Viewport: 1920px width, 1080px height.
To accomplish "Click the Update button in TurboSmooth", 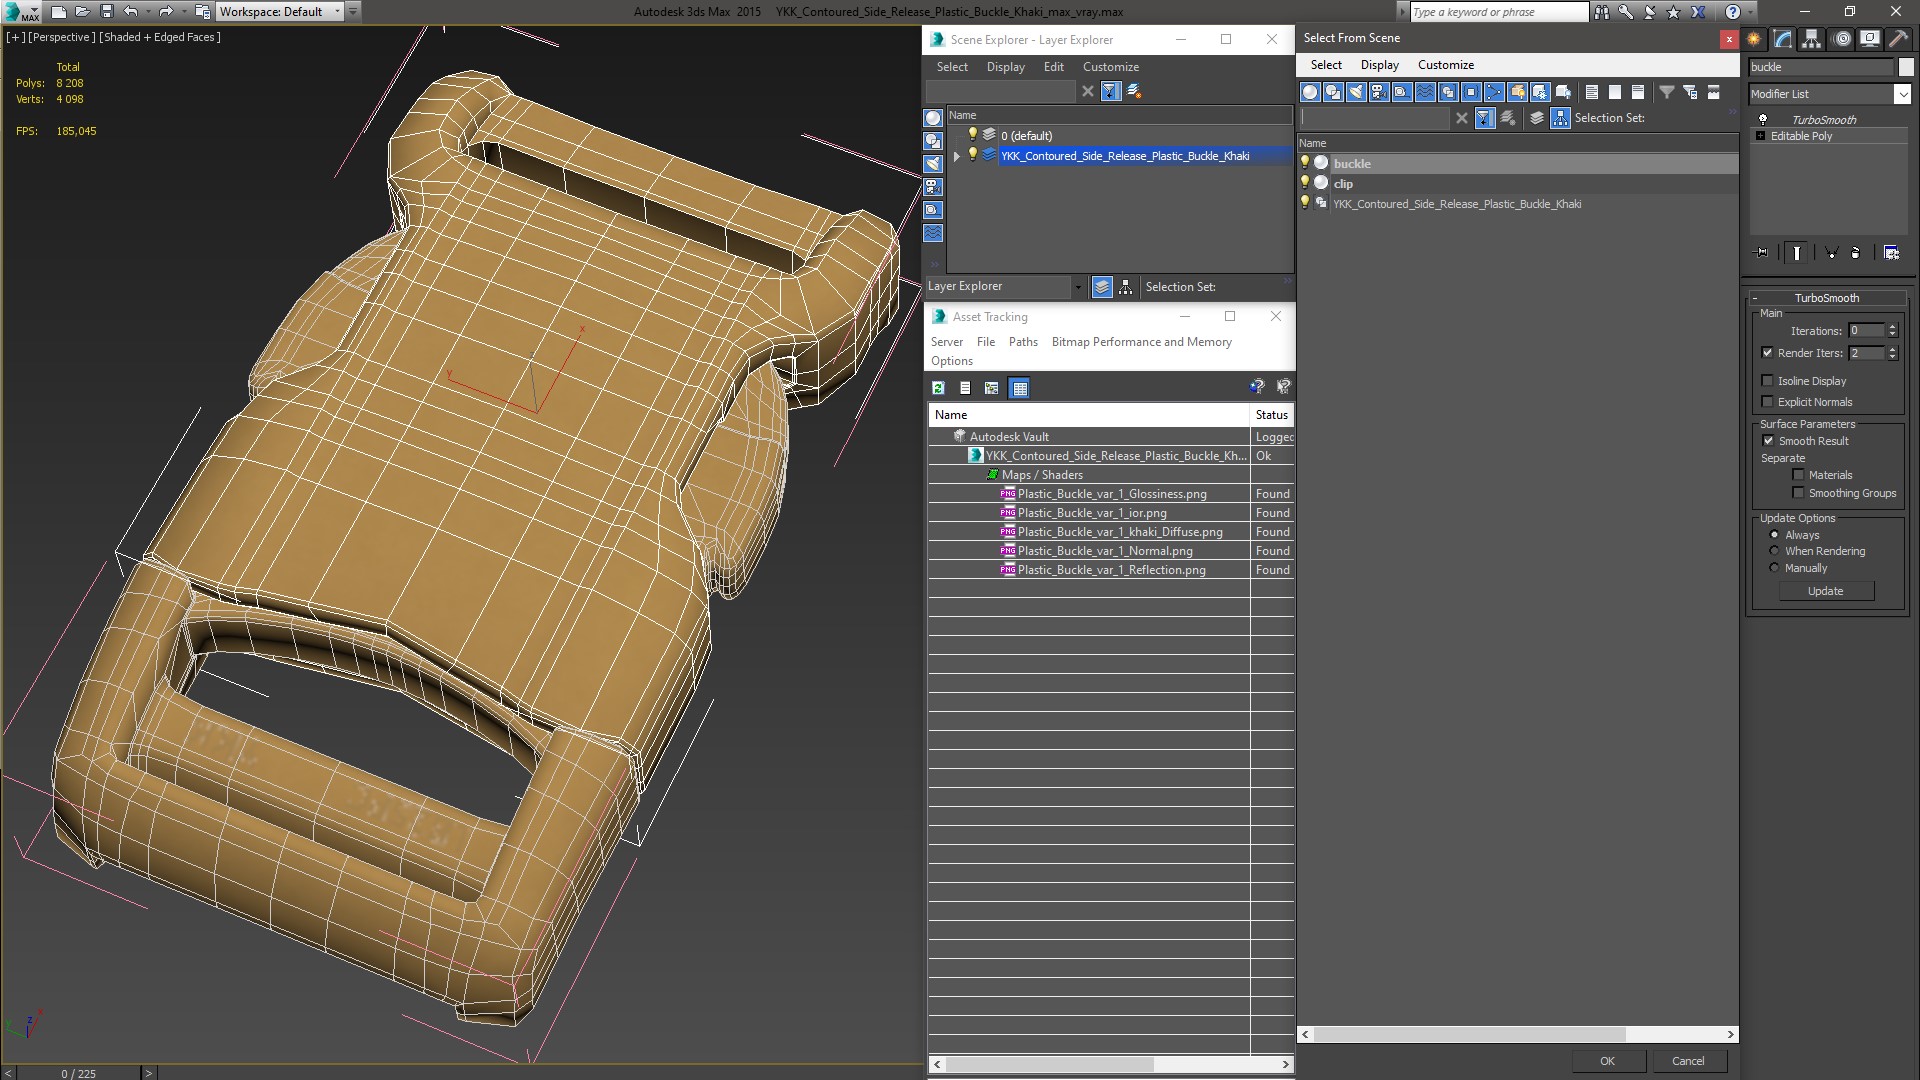I will (x=1825, y=591).
